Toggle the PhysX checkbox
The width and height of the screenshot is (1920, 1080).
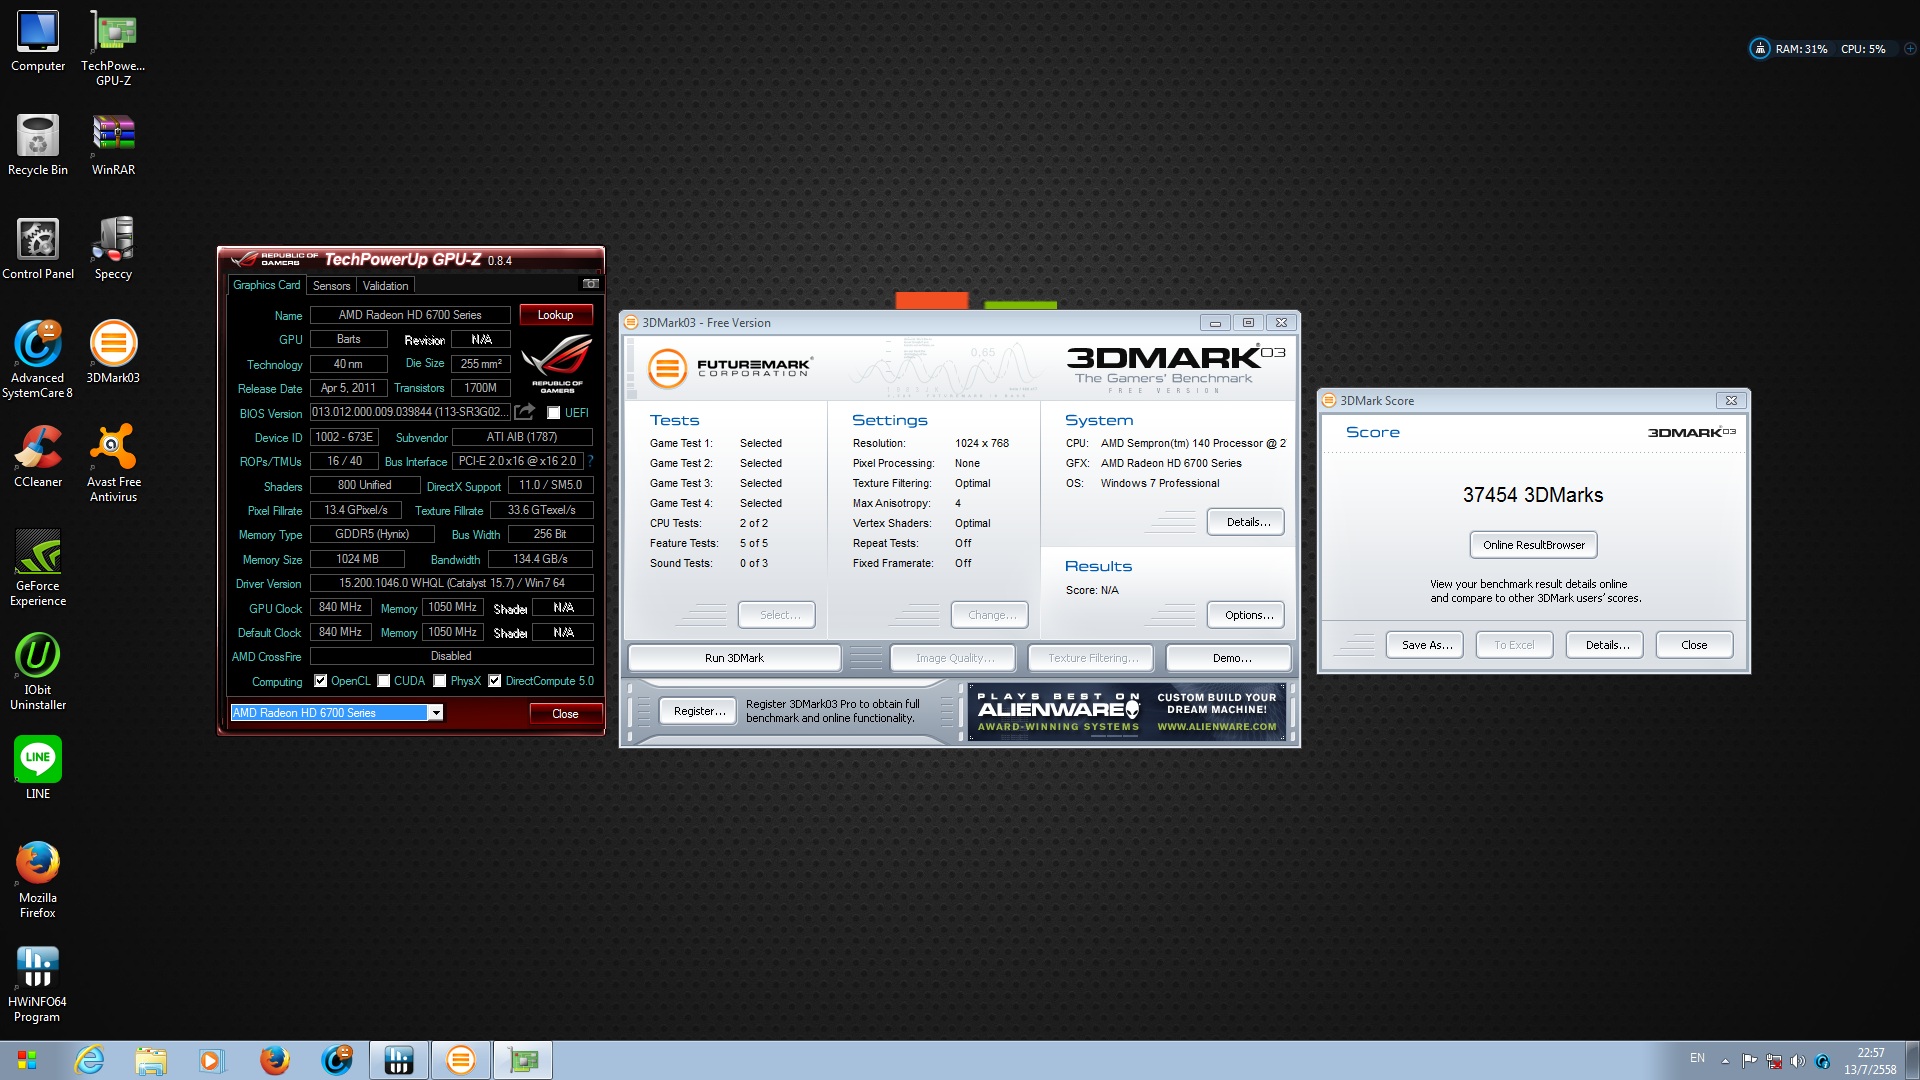point(440,681)
